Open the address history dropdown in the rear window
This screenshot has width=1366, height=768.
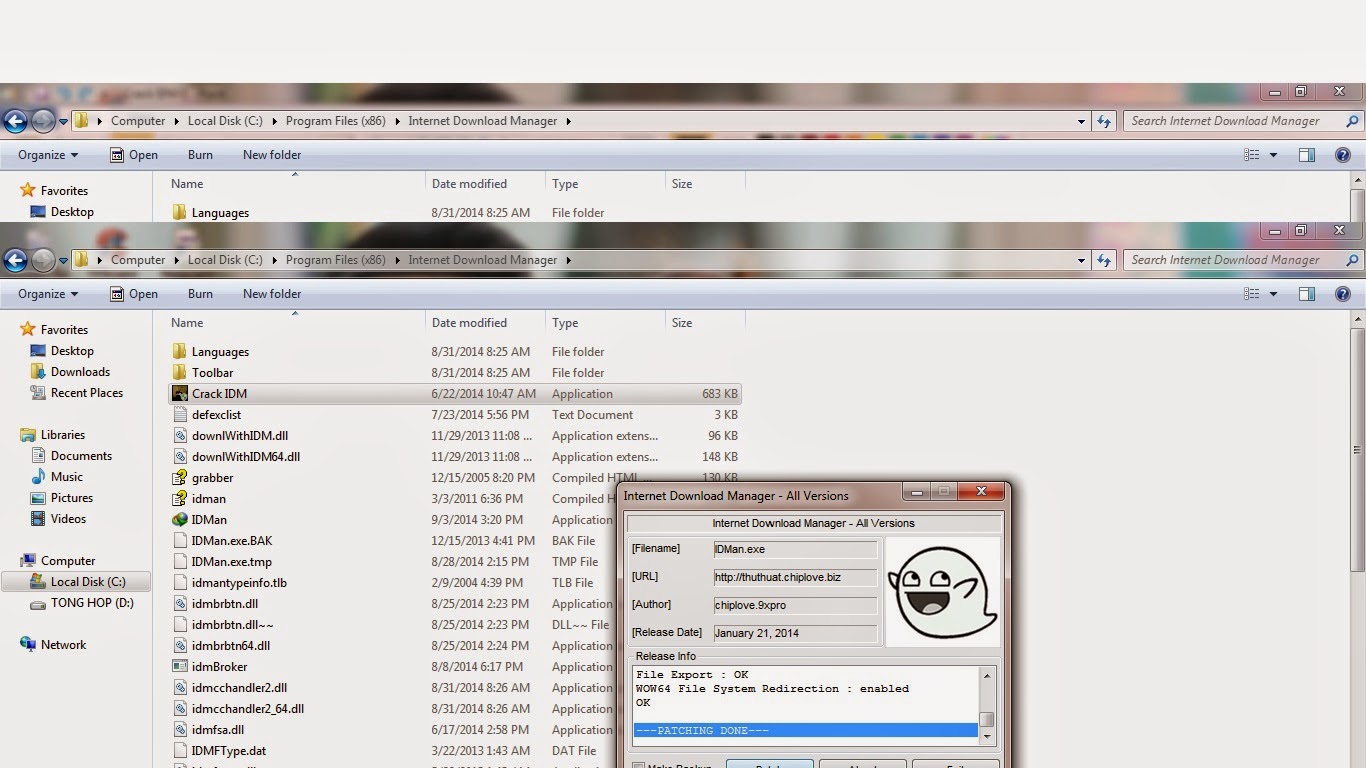(x=1081, y=121)
